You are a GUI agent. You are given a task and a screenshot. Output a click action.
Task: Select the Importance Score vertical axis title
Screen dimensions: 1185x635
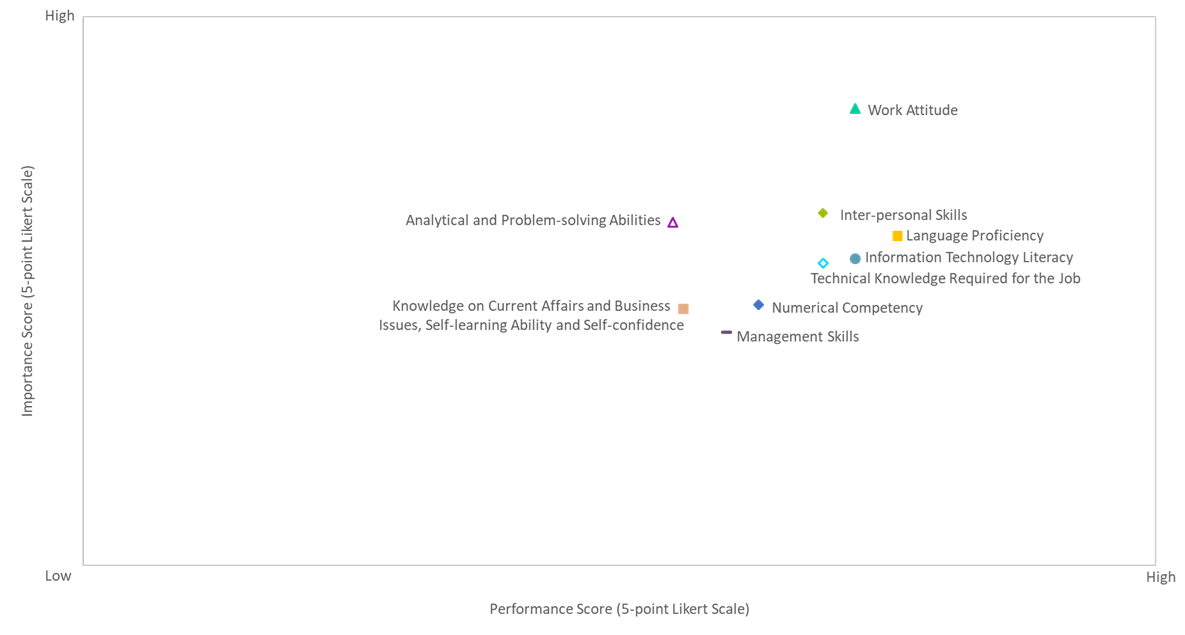click(x=27, y=291)
